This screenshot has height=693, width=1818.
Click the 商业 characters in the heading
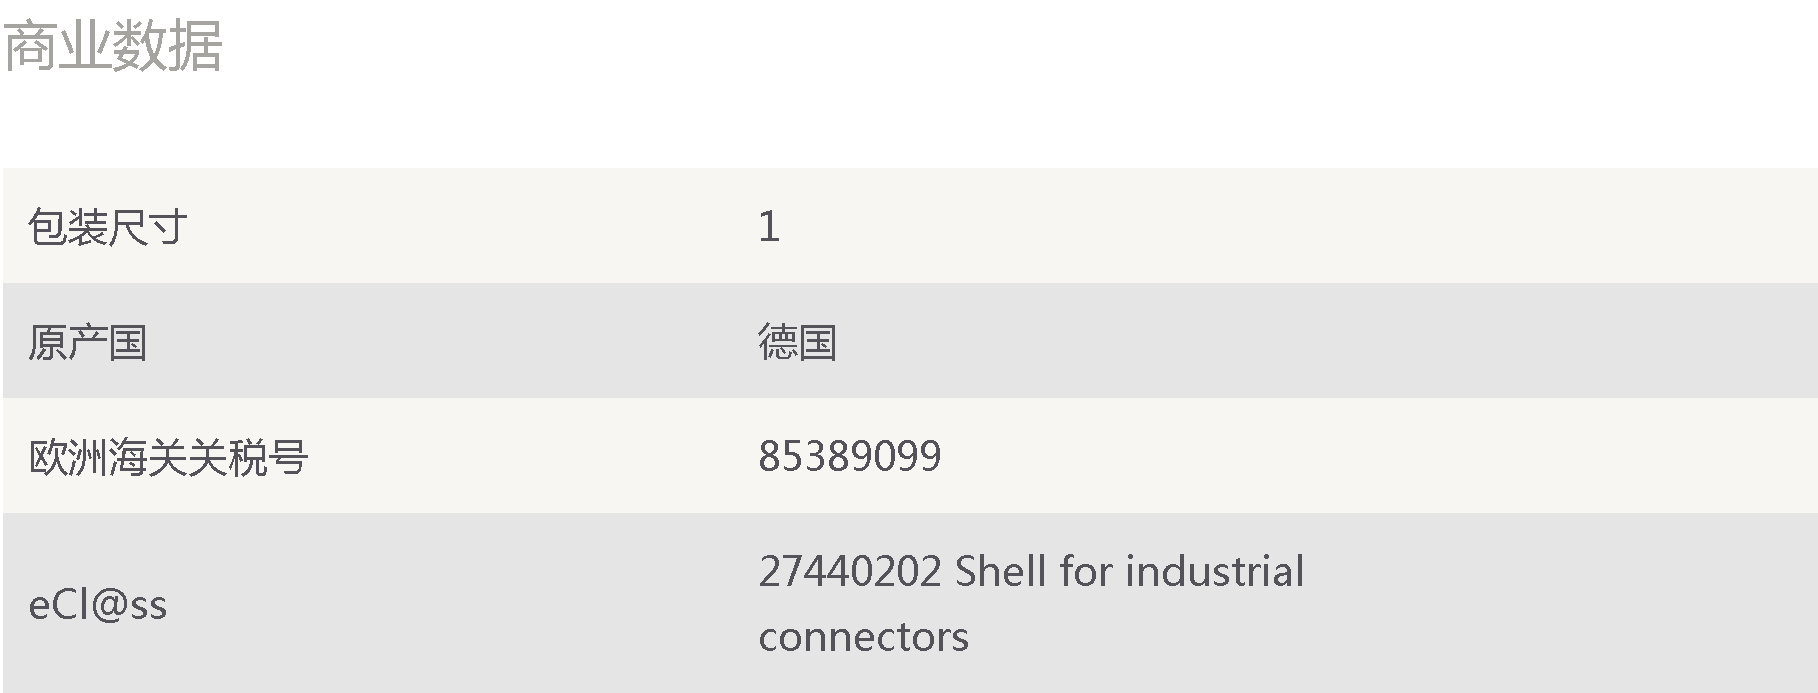click(x=58, y=46)
